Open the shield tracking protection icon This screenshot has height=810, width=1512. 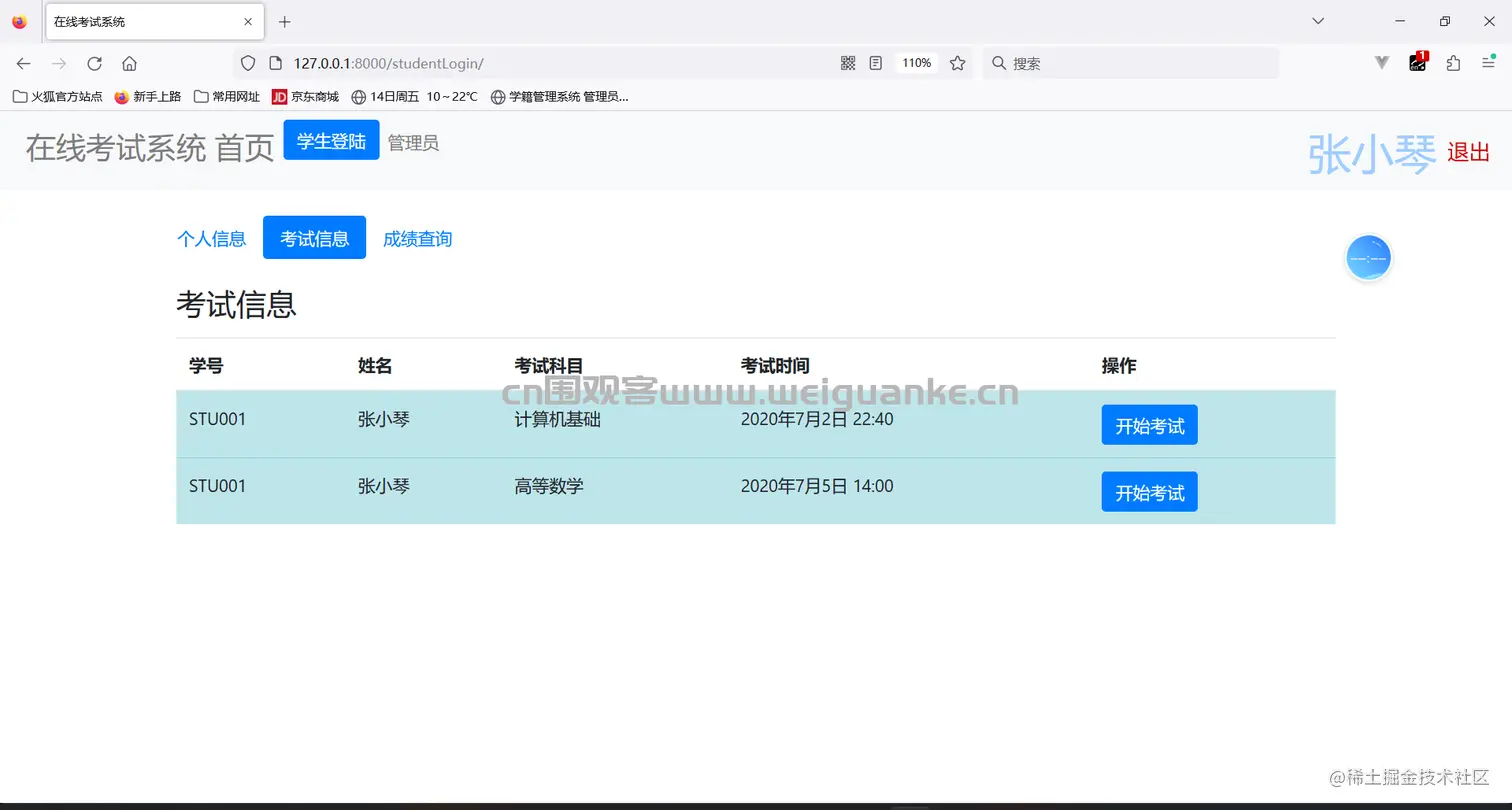click(249, 63)
